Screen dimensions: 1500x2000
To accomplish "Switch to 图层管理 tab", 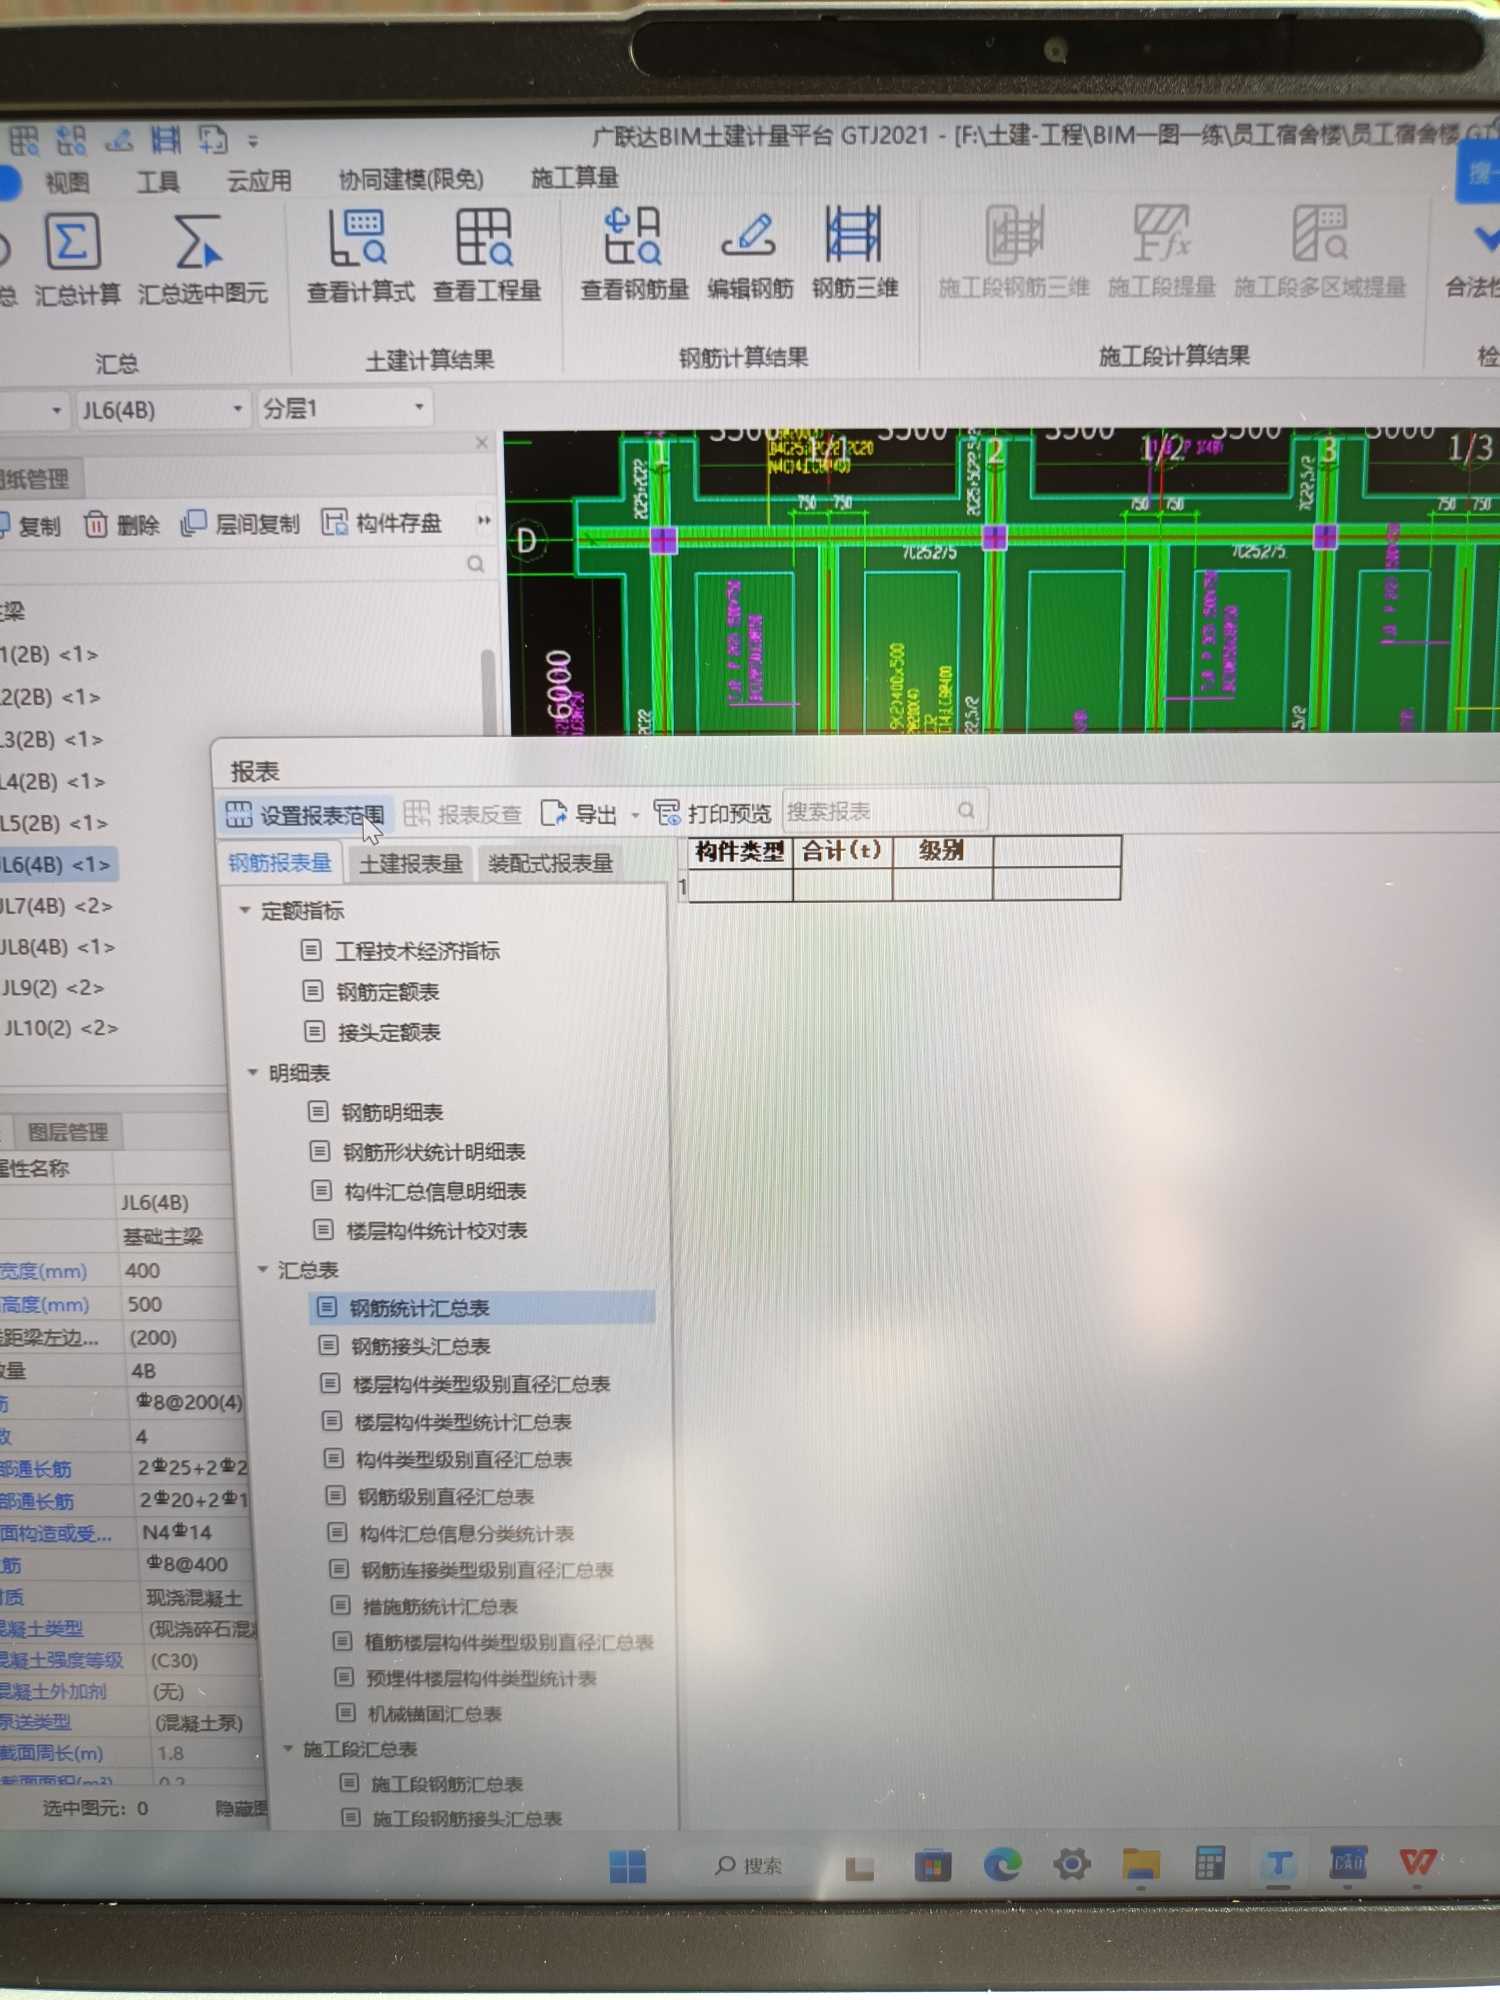I will [67, 1132].
